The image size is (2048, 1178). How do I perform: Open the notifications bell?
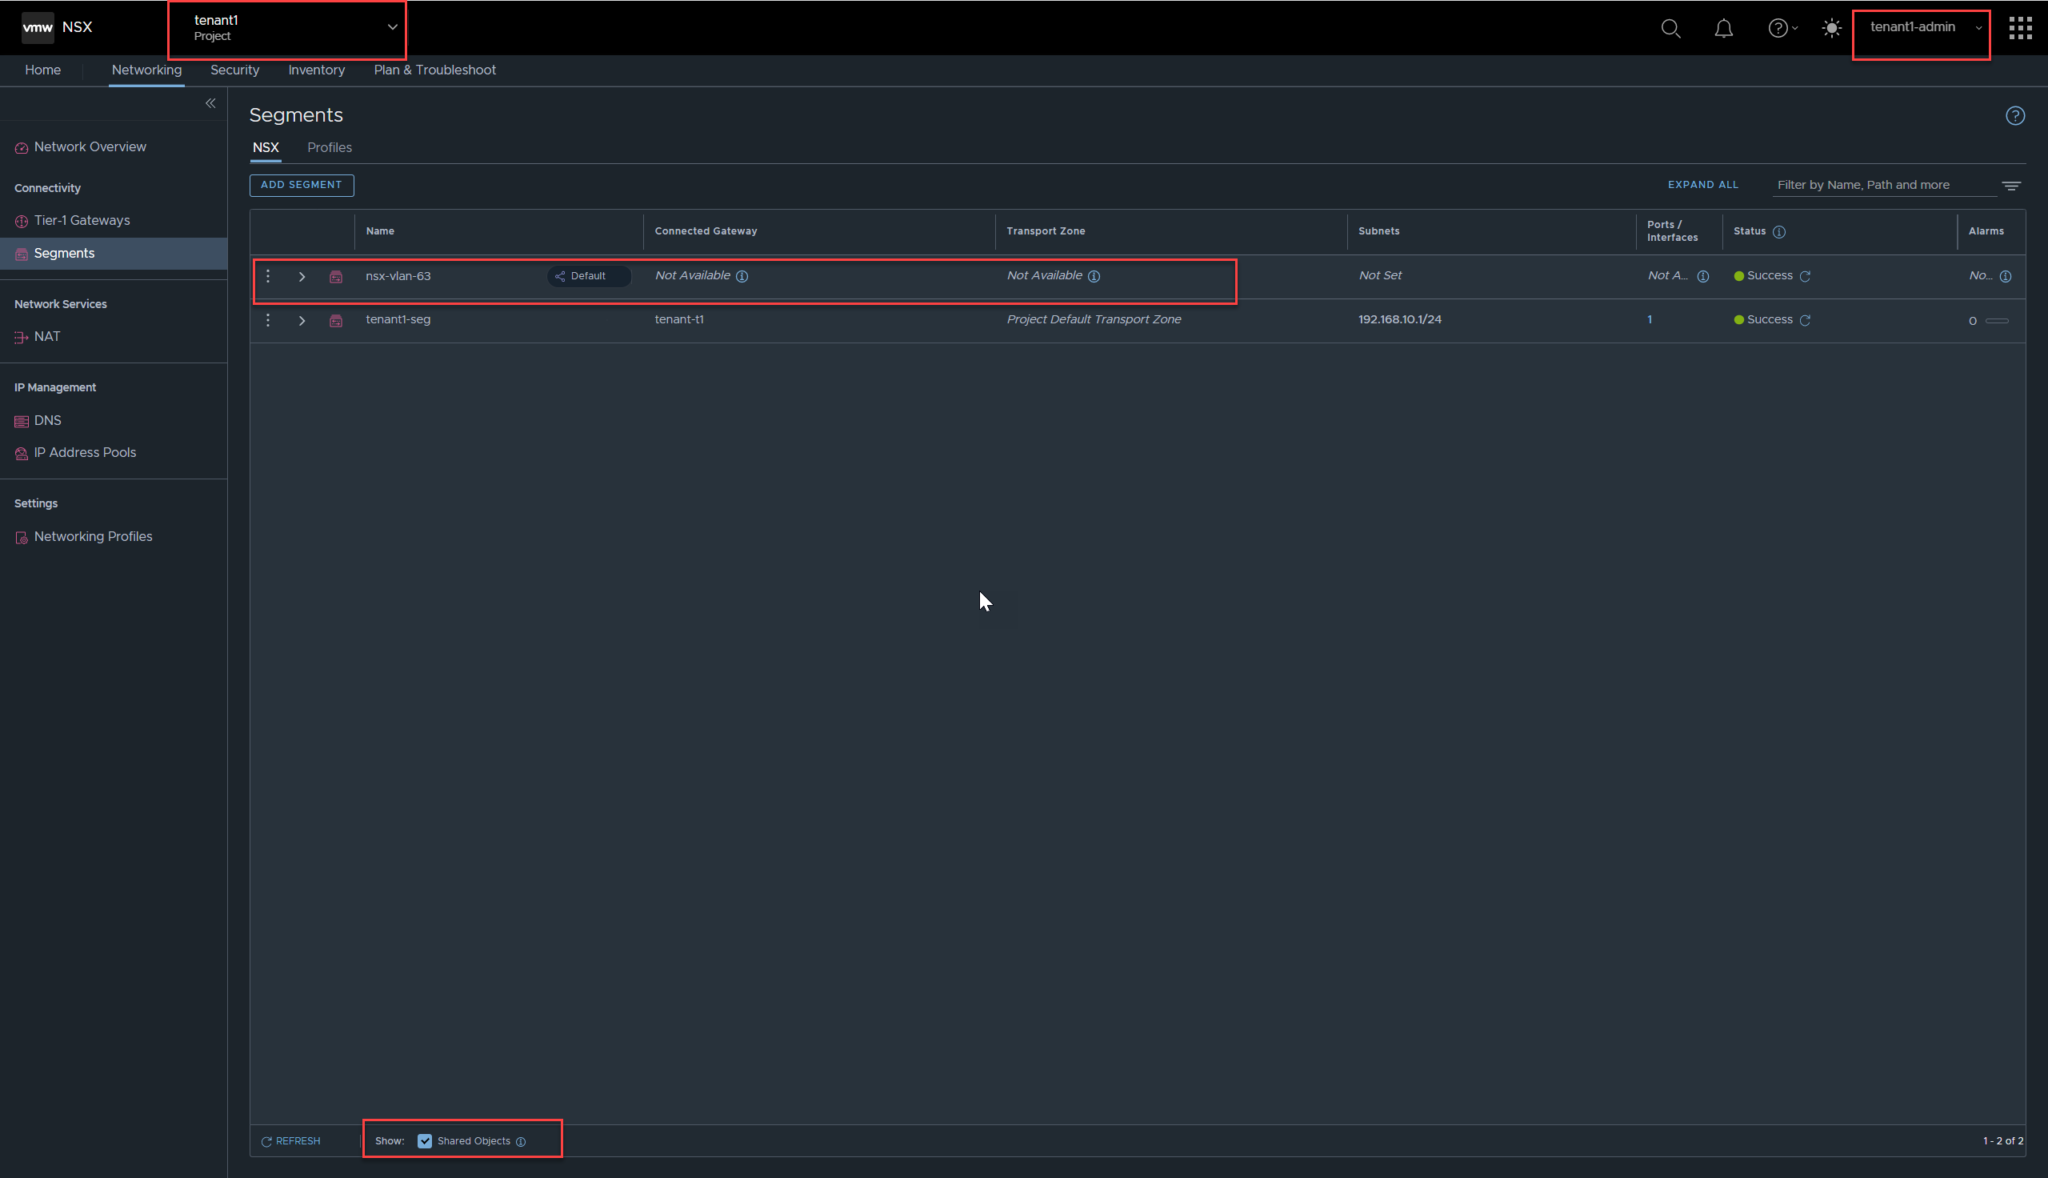coord(1724,28)
